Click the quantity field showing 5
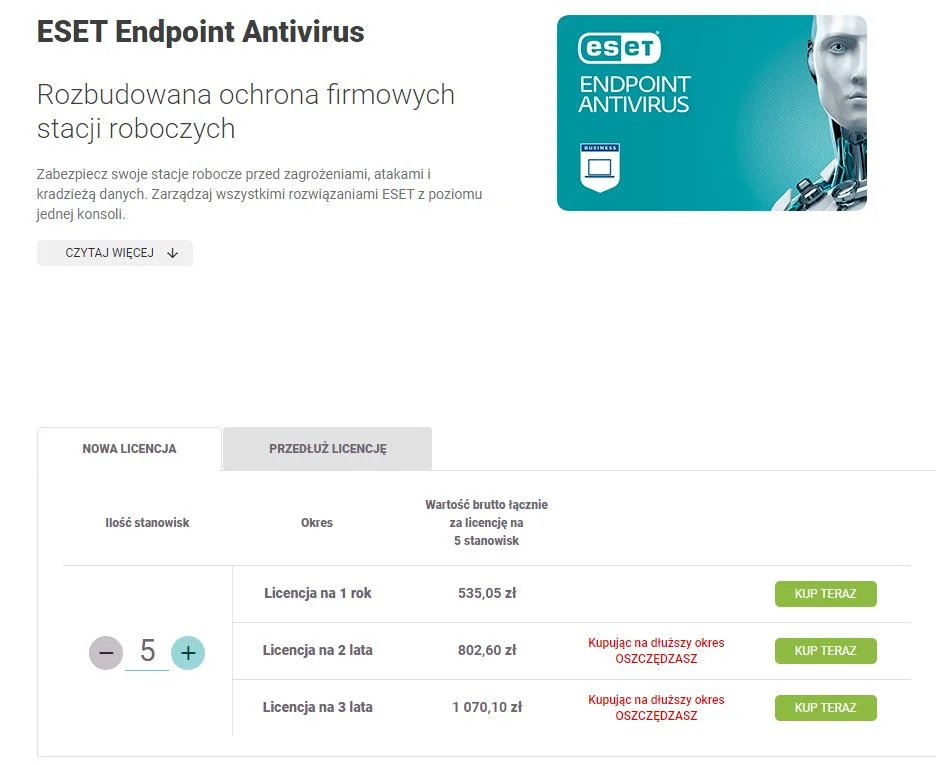 (147, 652)
